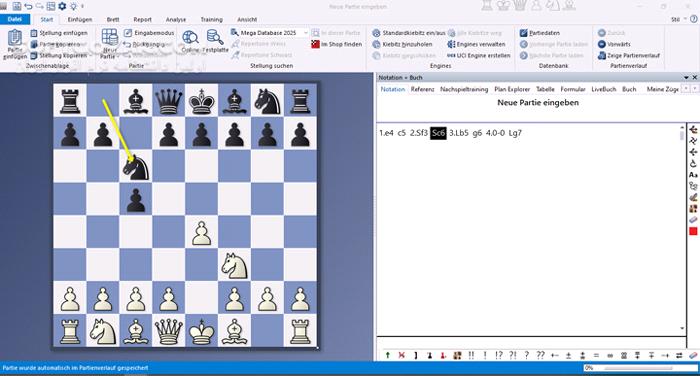Screen dimensions: 700x376
Task: Open the Datei menu
Action: click(15, 19)
